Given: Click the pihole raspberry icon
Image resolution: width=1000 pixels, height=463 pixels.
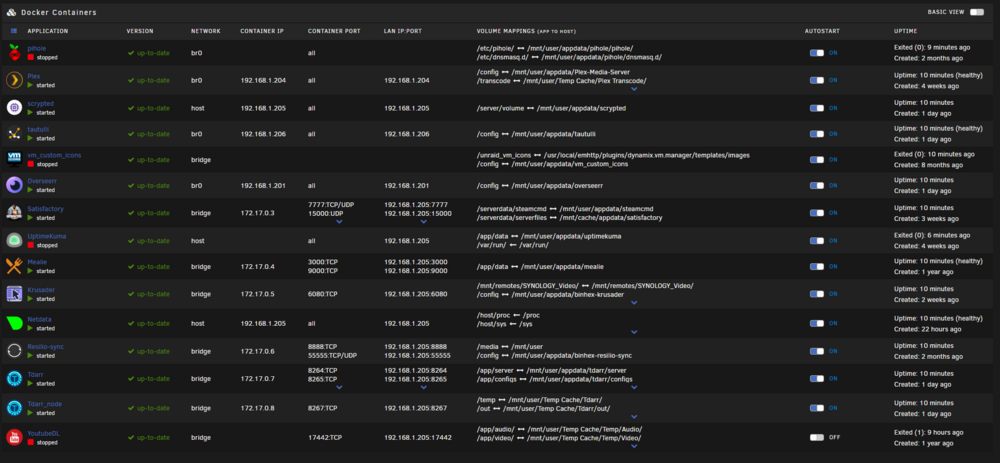Looking at the screenshot, I should tap(14, 52).
